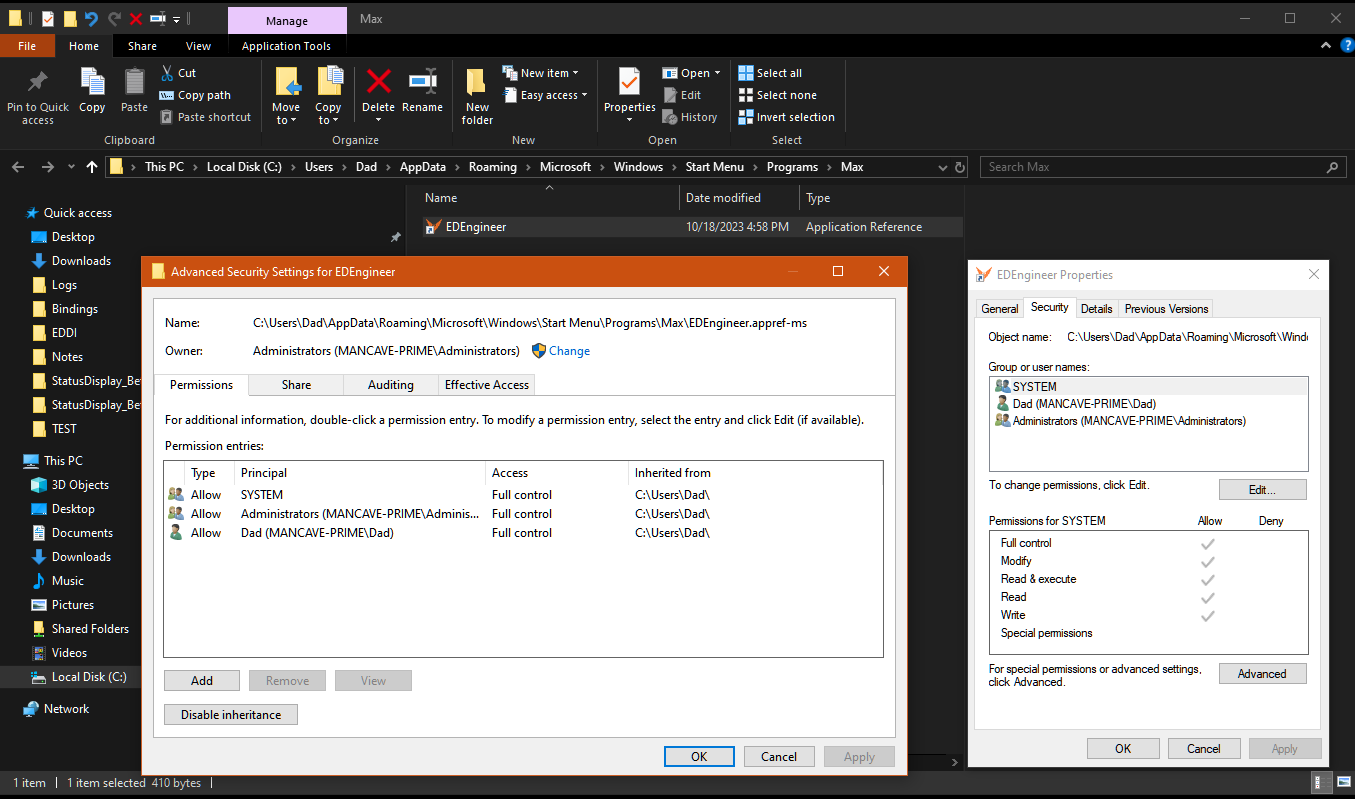
Task: Switch to the Auditing tab
Action: pyautogui.click(x=390, y=385)
